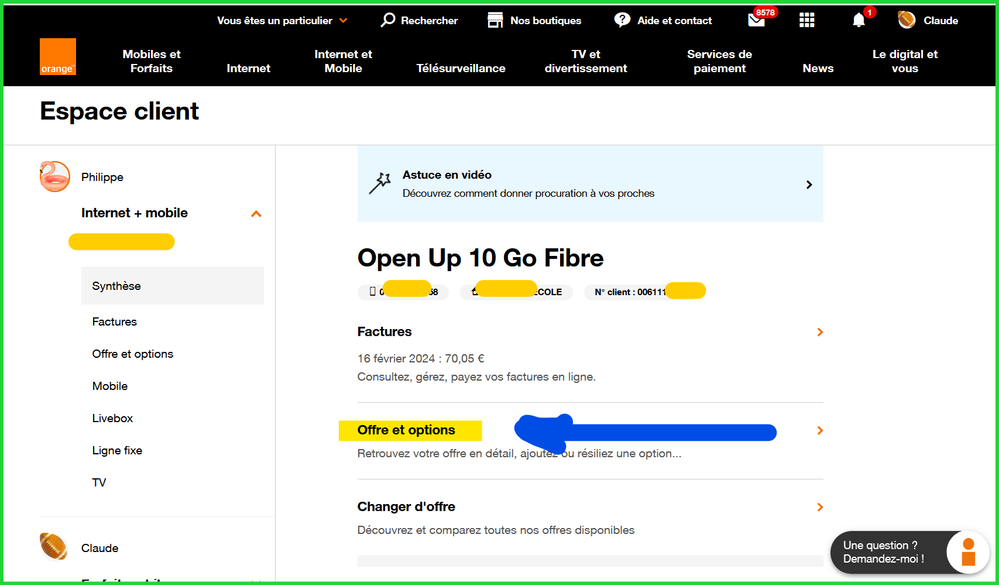
Task: Click the Une question ? Demandez-moi ! button
Action: point(909,552)
